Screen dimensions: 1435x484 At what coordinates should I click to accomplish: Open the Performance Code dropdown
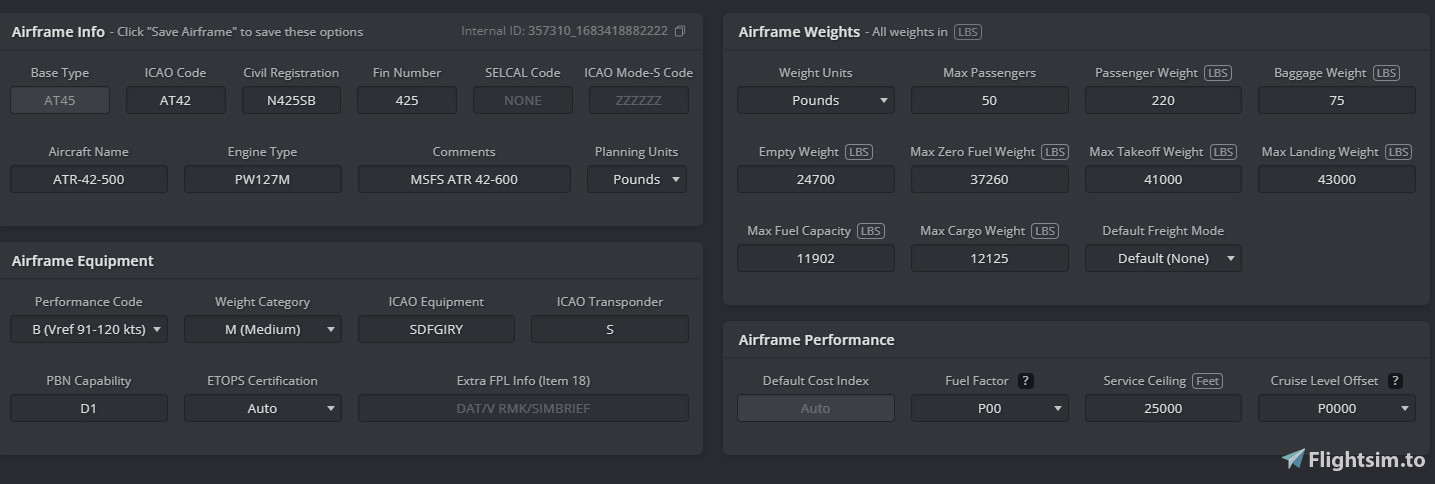[89, 329]
